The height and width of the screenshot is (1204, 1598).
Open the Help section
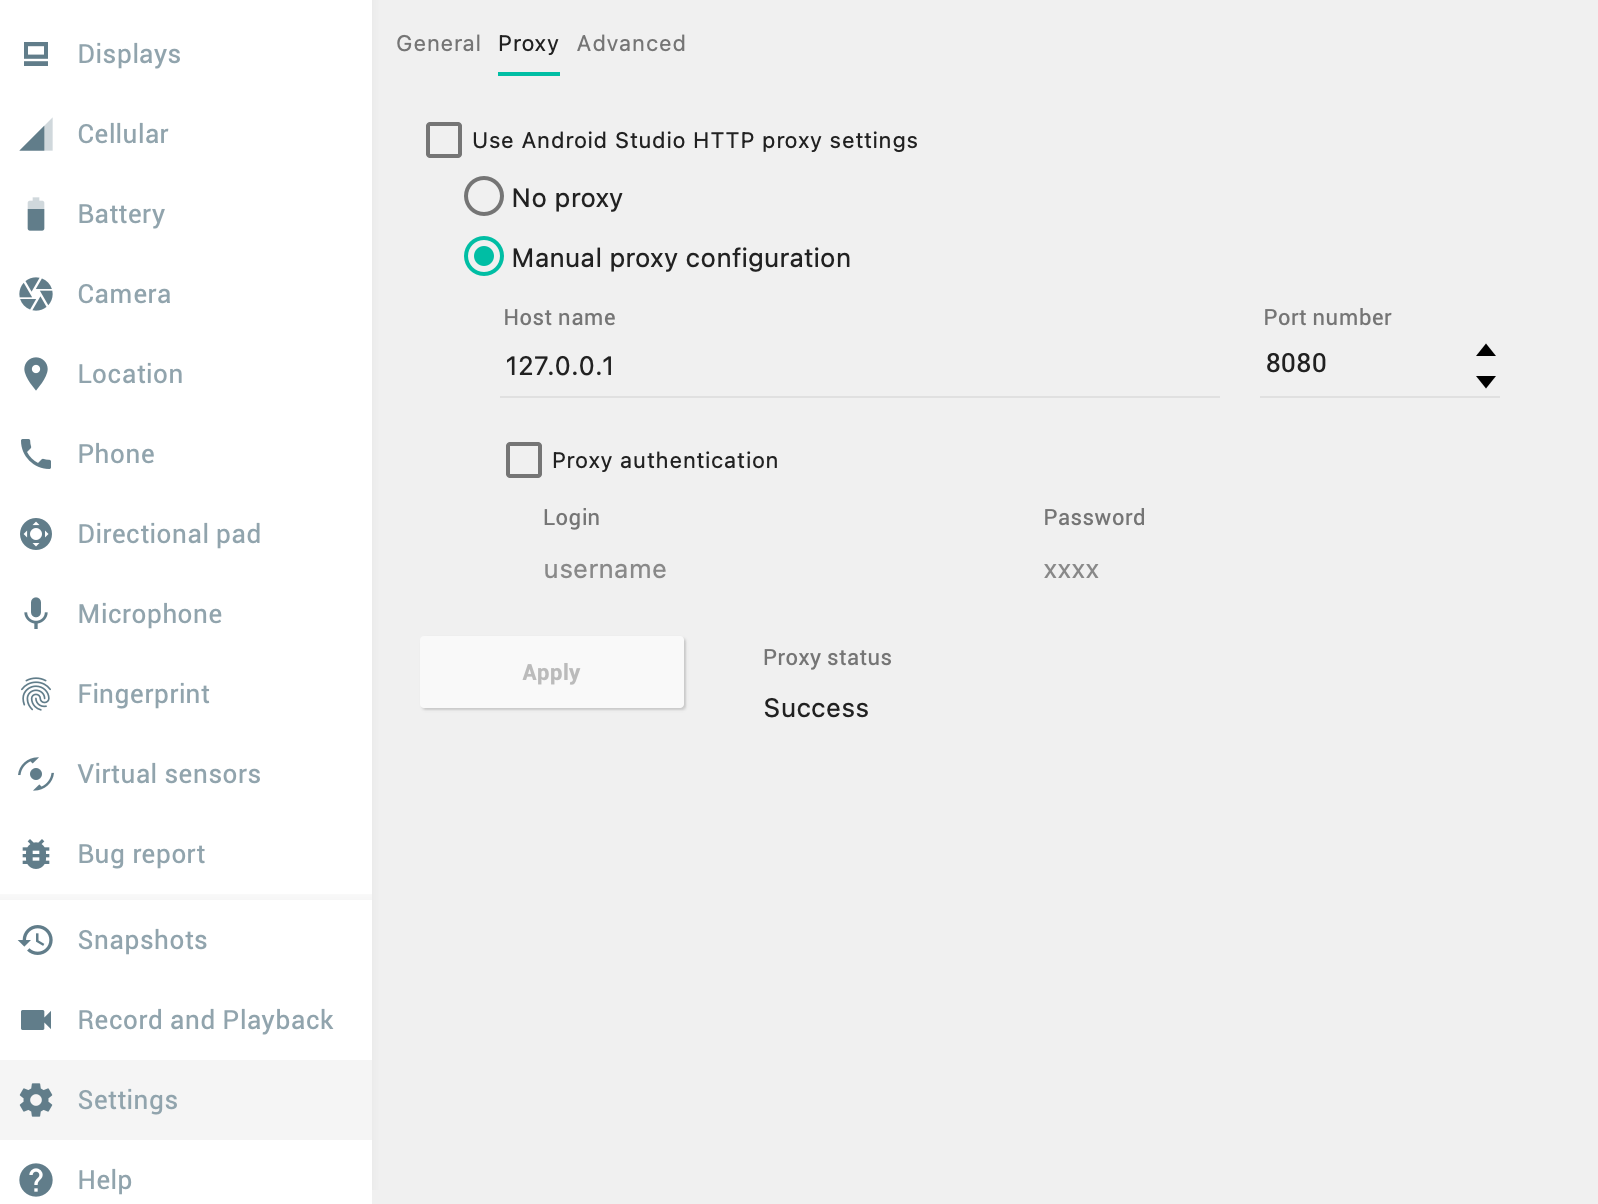104,1179
